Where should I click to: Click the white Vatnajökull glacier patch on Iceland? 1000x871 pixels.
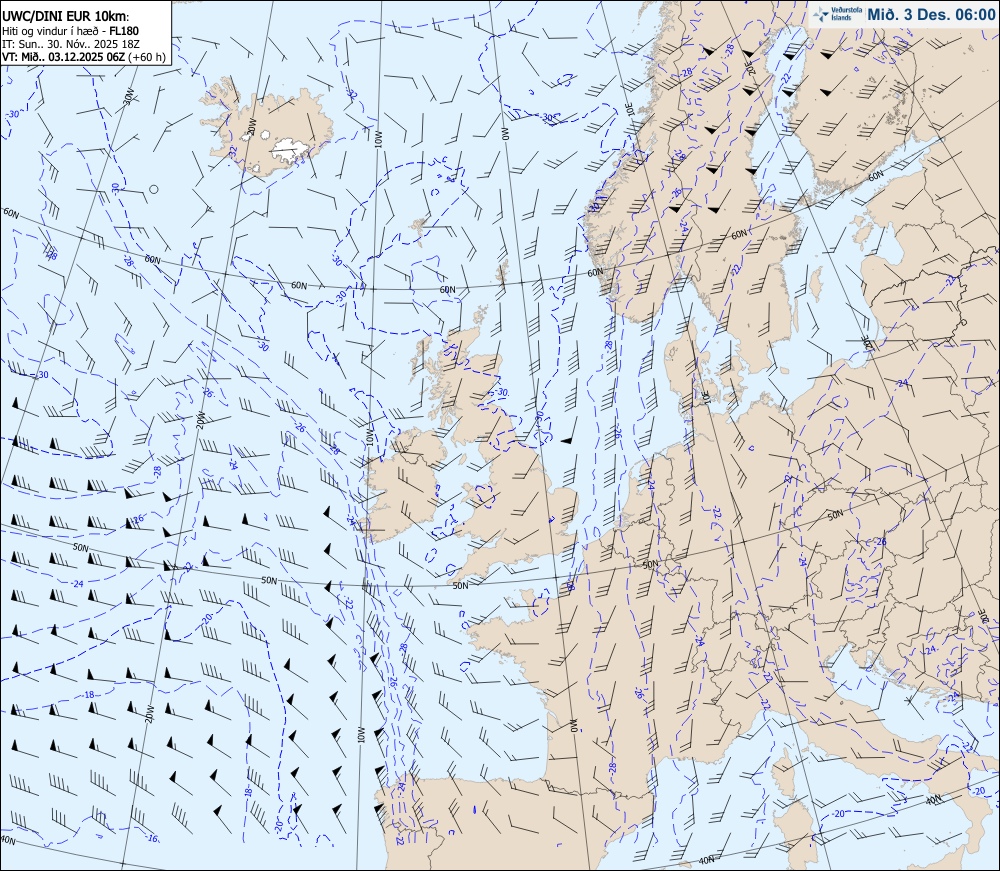pos(291,151)
